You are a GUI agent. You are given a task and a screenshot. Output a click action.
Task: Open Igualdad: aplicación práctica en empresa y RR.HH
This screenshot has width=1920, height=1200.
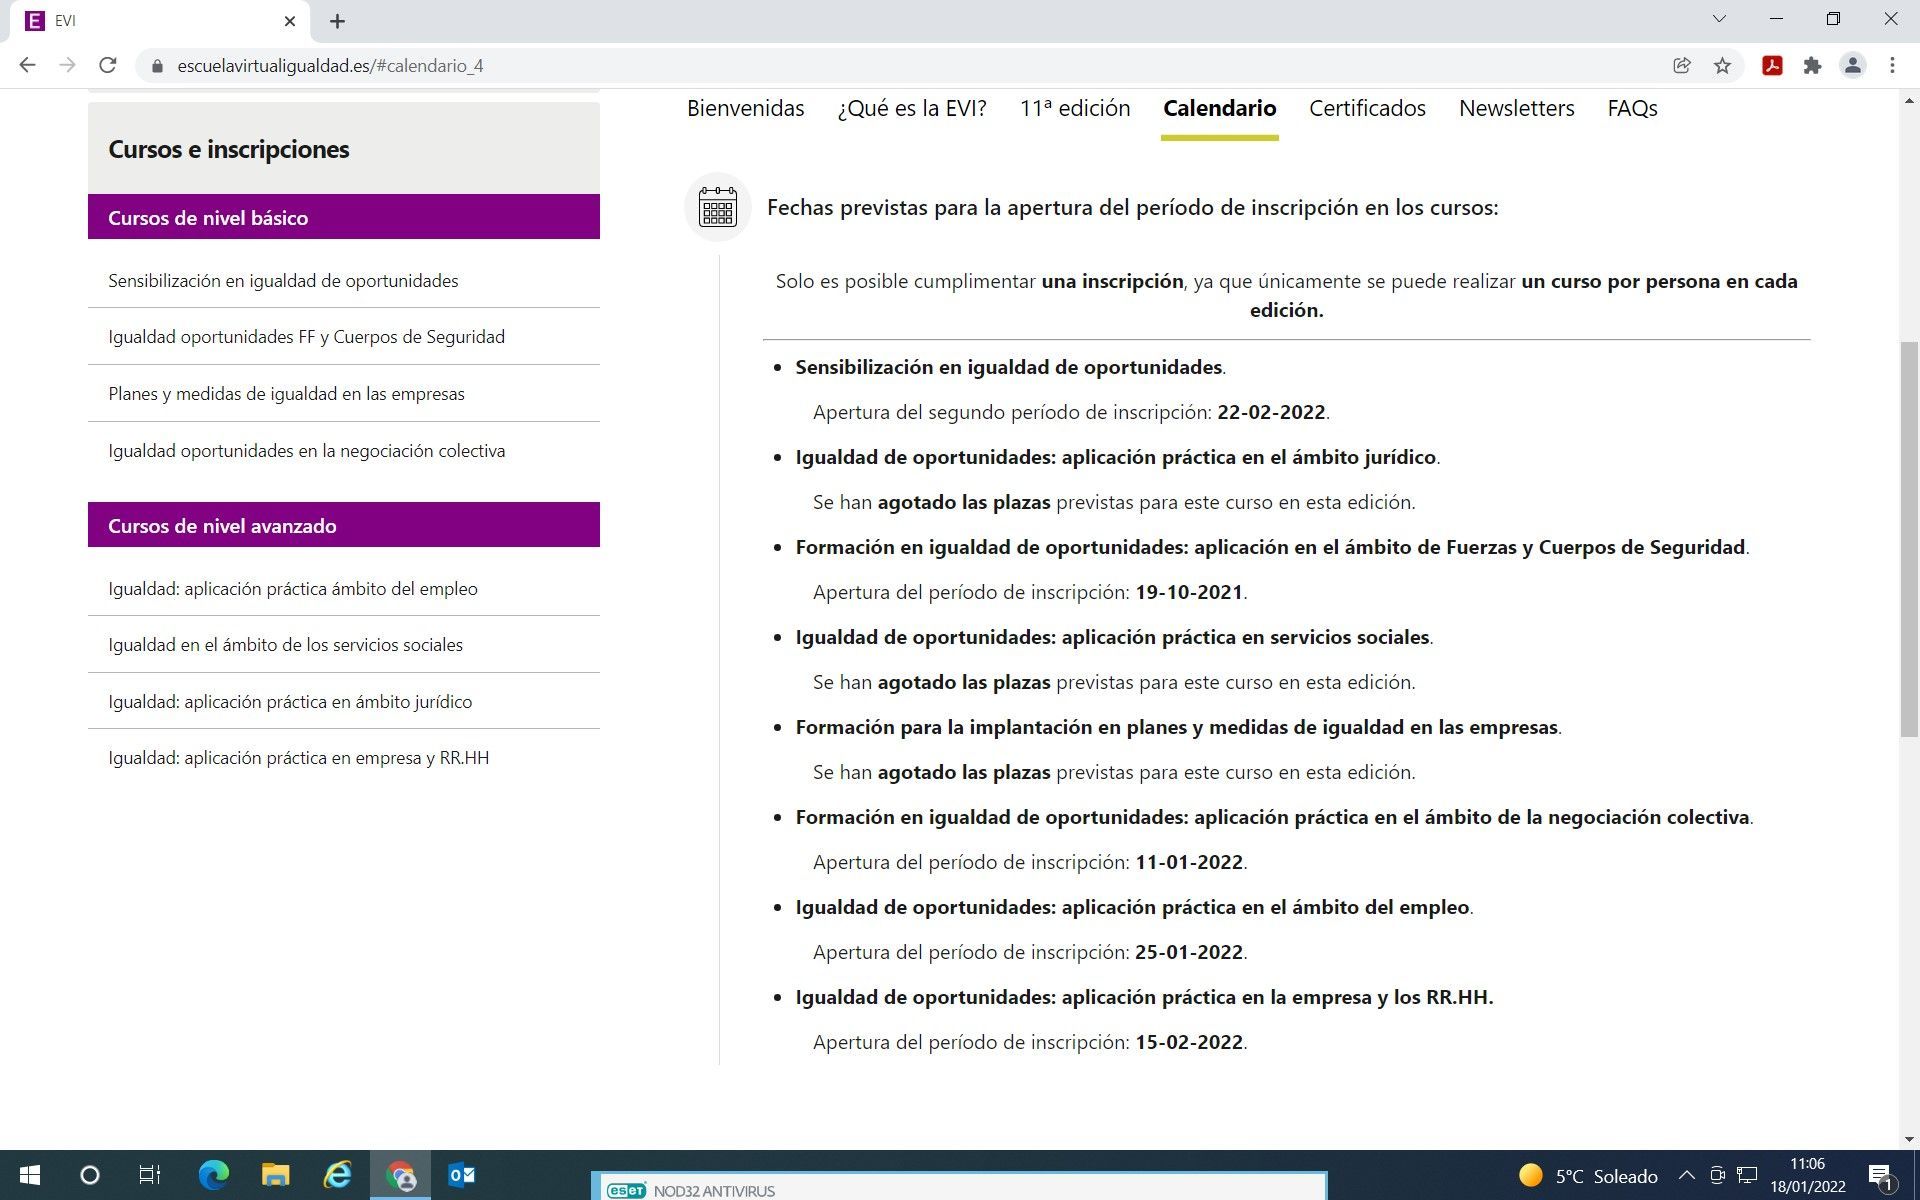point(298,758)
